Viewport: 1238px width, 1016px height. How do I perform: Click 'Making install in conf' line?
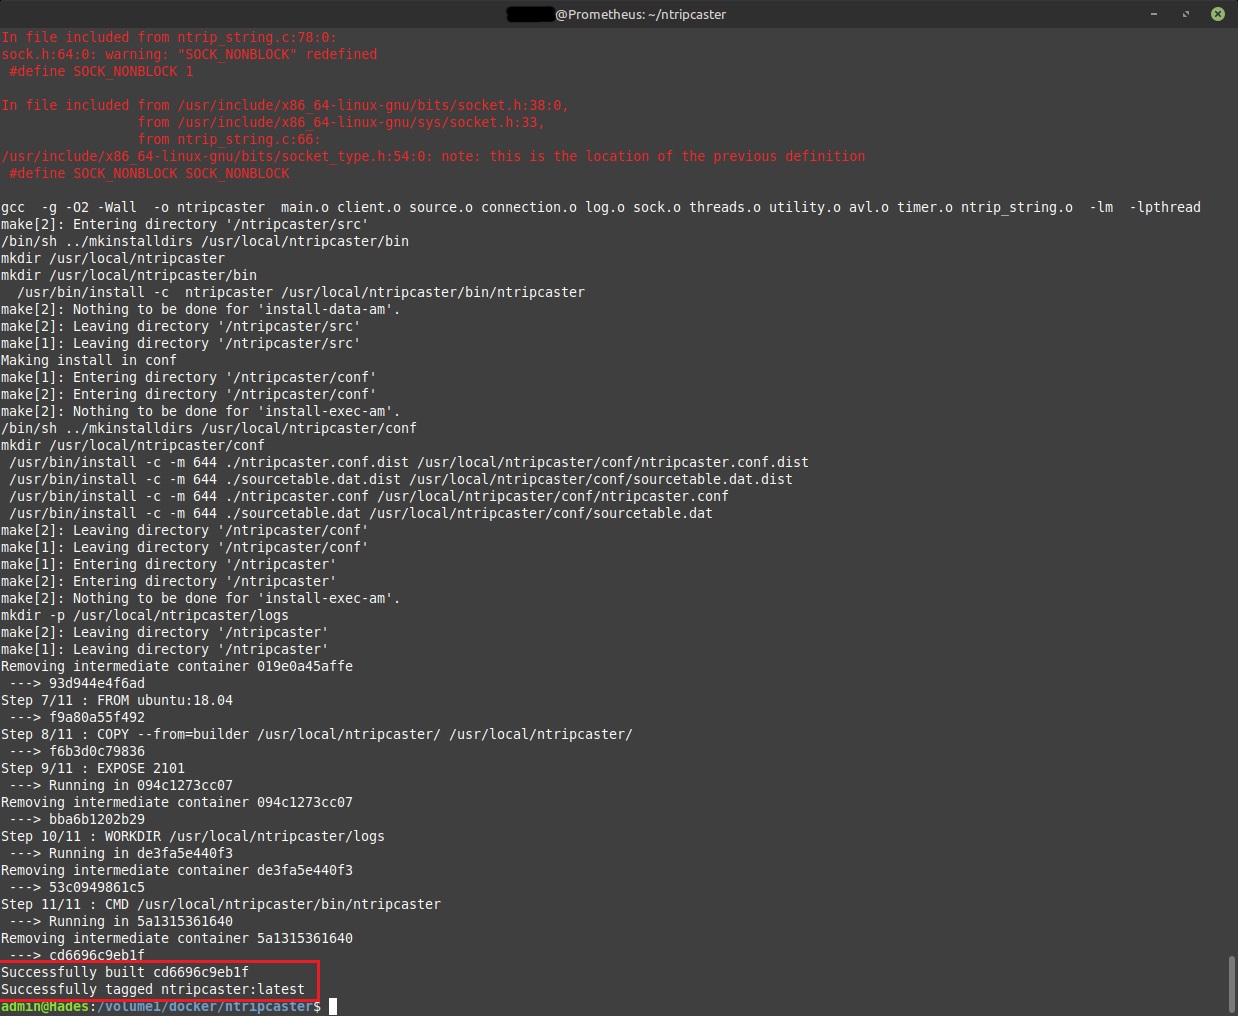click(89, 360)
